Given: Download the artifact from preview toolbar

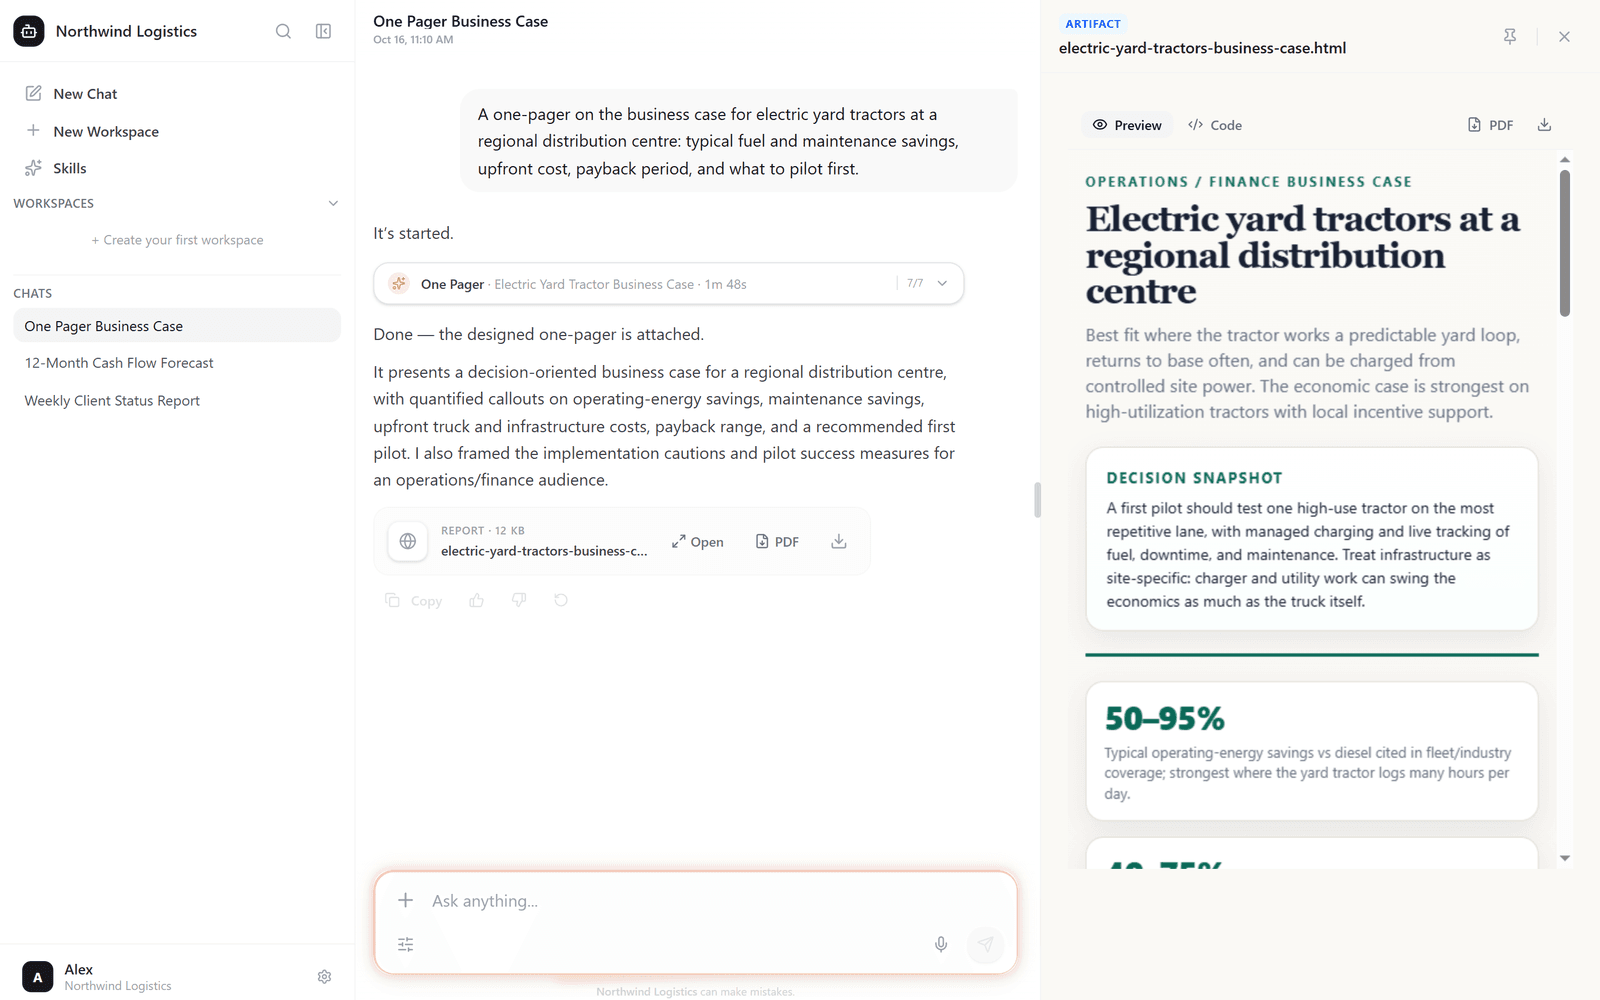Looking at the screenshot, I should pos(1544,125).
